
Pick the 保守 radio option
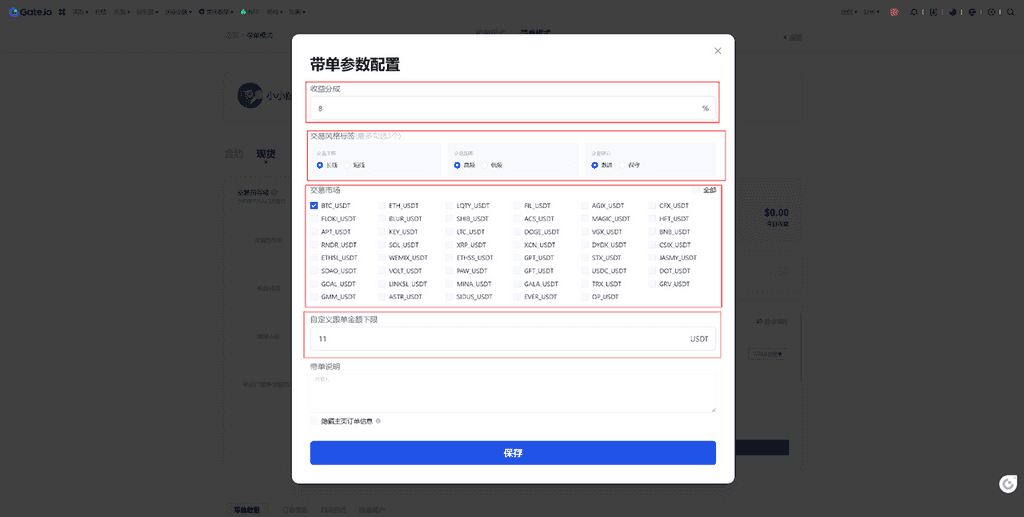click(x=621, y=165)
